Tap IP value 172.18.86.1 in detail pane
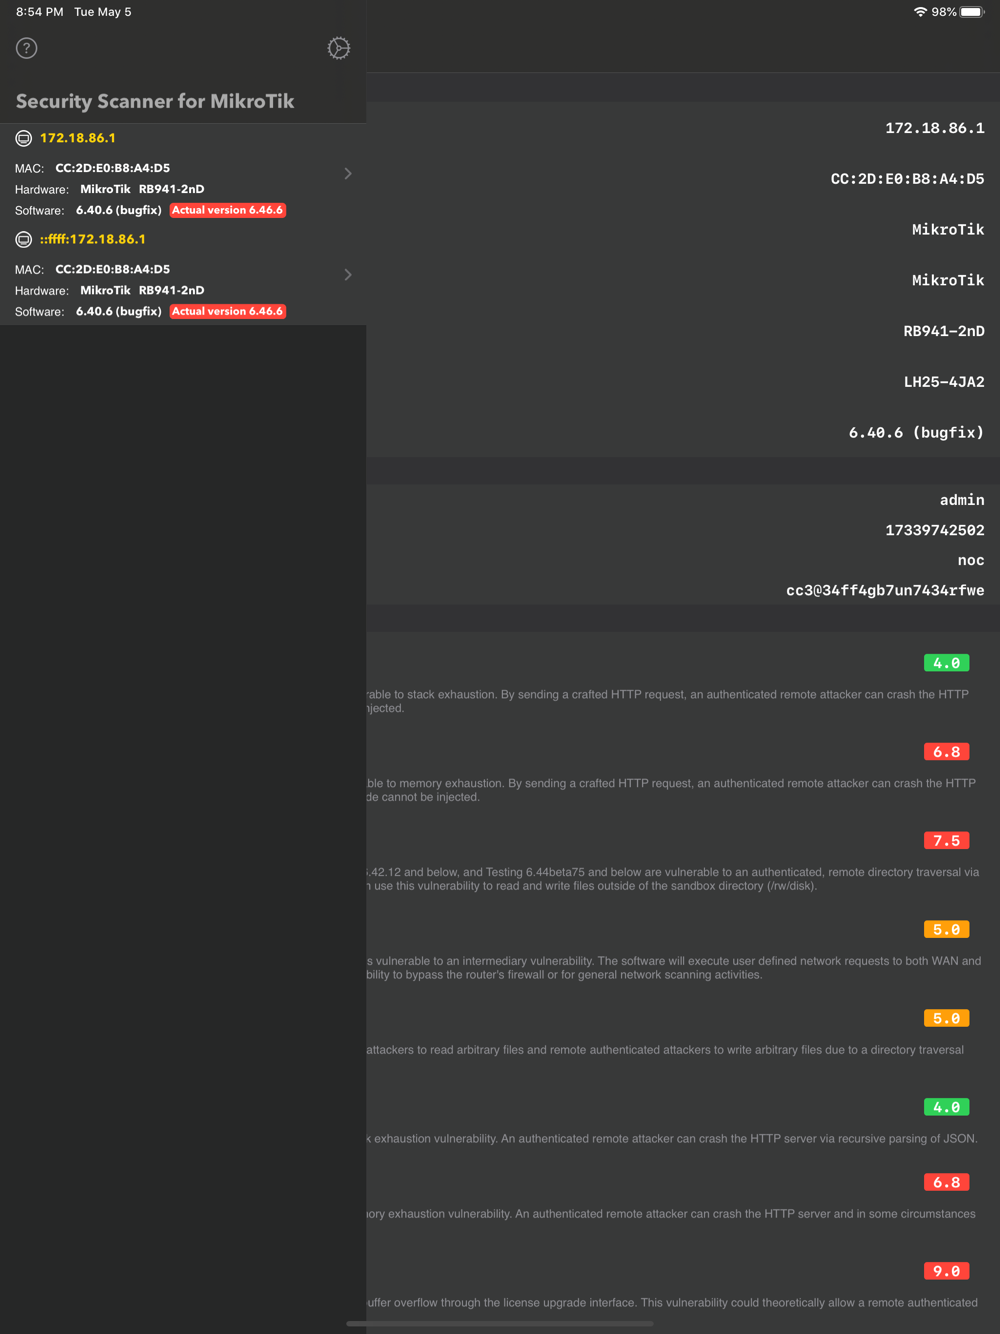 (x=935, y=128)
